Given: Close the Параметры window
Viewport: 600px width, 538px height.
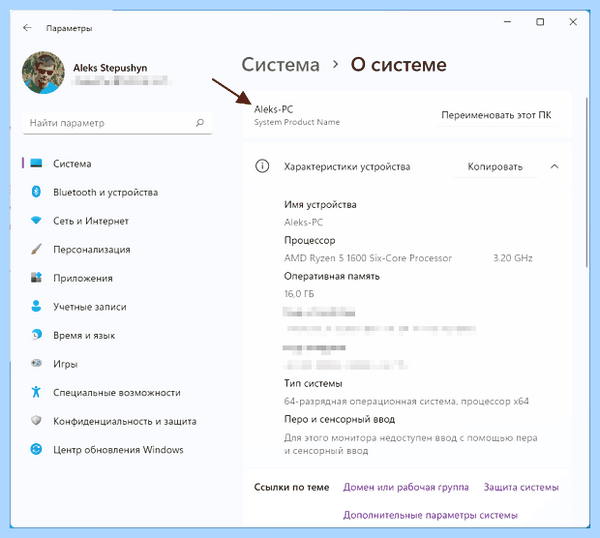Looking at the screenshot, I should (x=573, y=22).
